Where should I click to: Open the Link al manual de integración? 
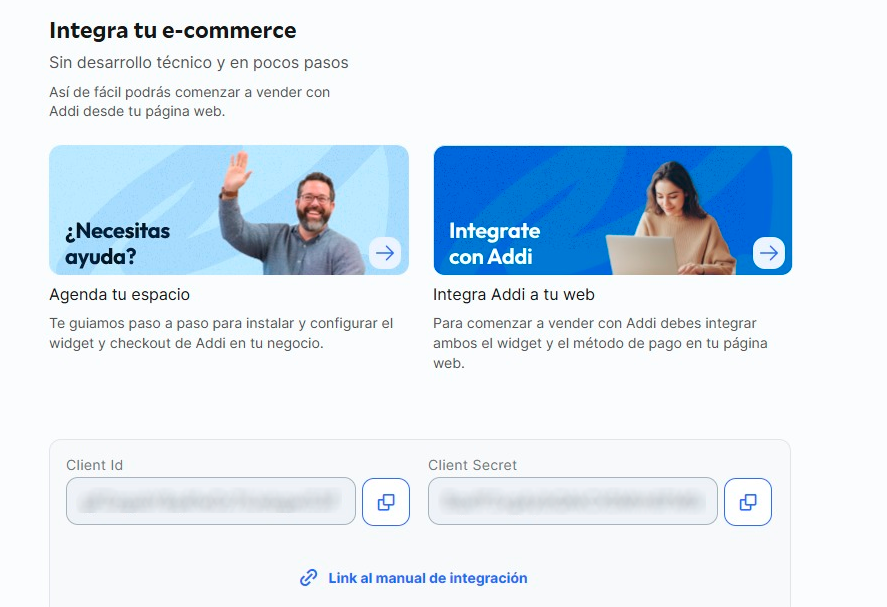pyautogui.click(x=427, y=578)
